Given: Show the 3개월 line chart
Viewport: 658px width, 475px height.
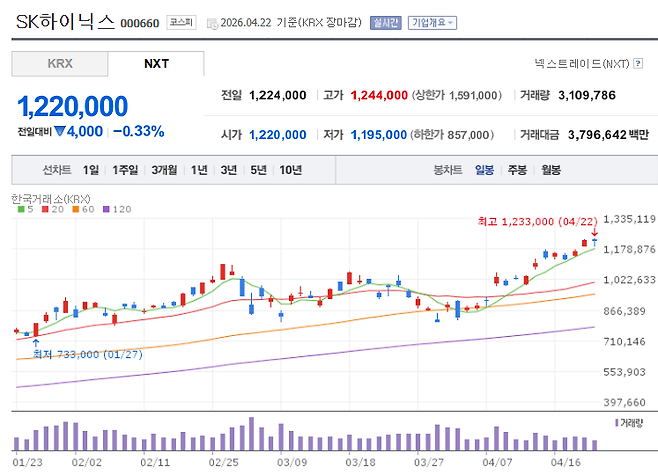Looking at the screenshot, I should [x=166, y=170].
